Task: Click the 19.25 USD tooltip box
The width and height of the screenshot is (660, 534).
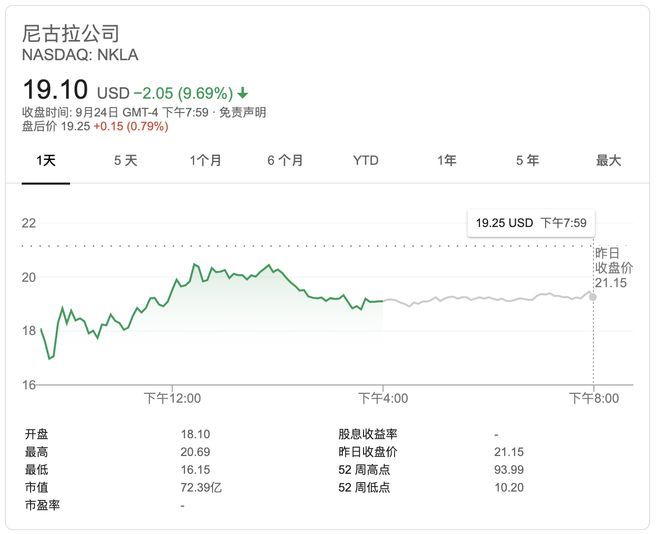Action: (x=531, y=223)
